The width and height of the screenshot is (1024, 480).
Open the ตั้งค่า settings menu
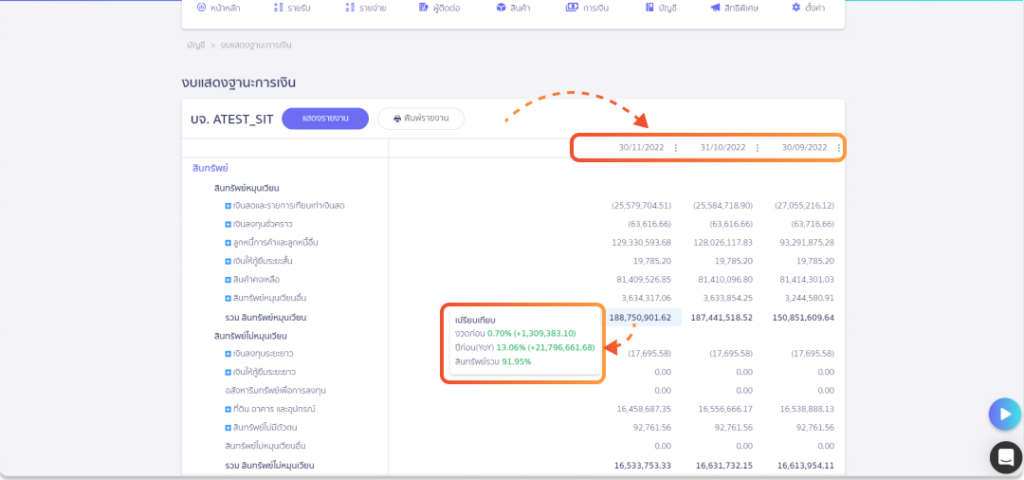[808, 8]
